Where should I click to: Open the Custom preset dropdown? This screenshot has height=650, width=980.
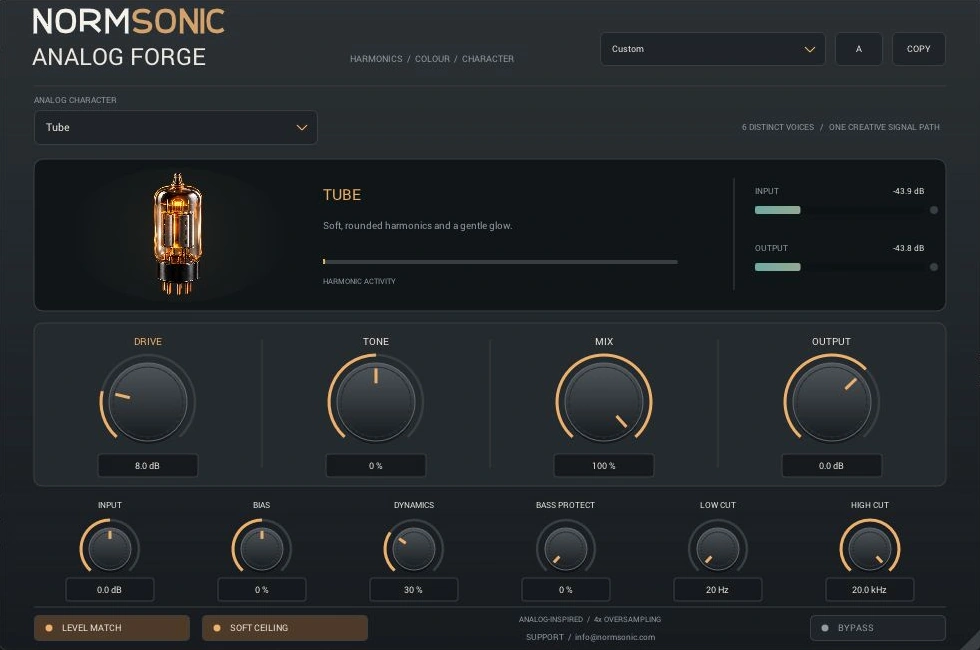[712, 49]
